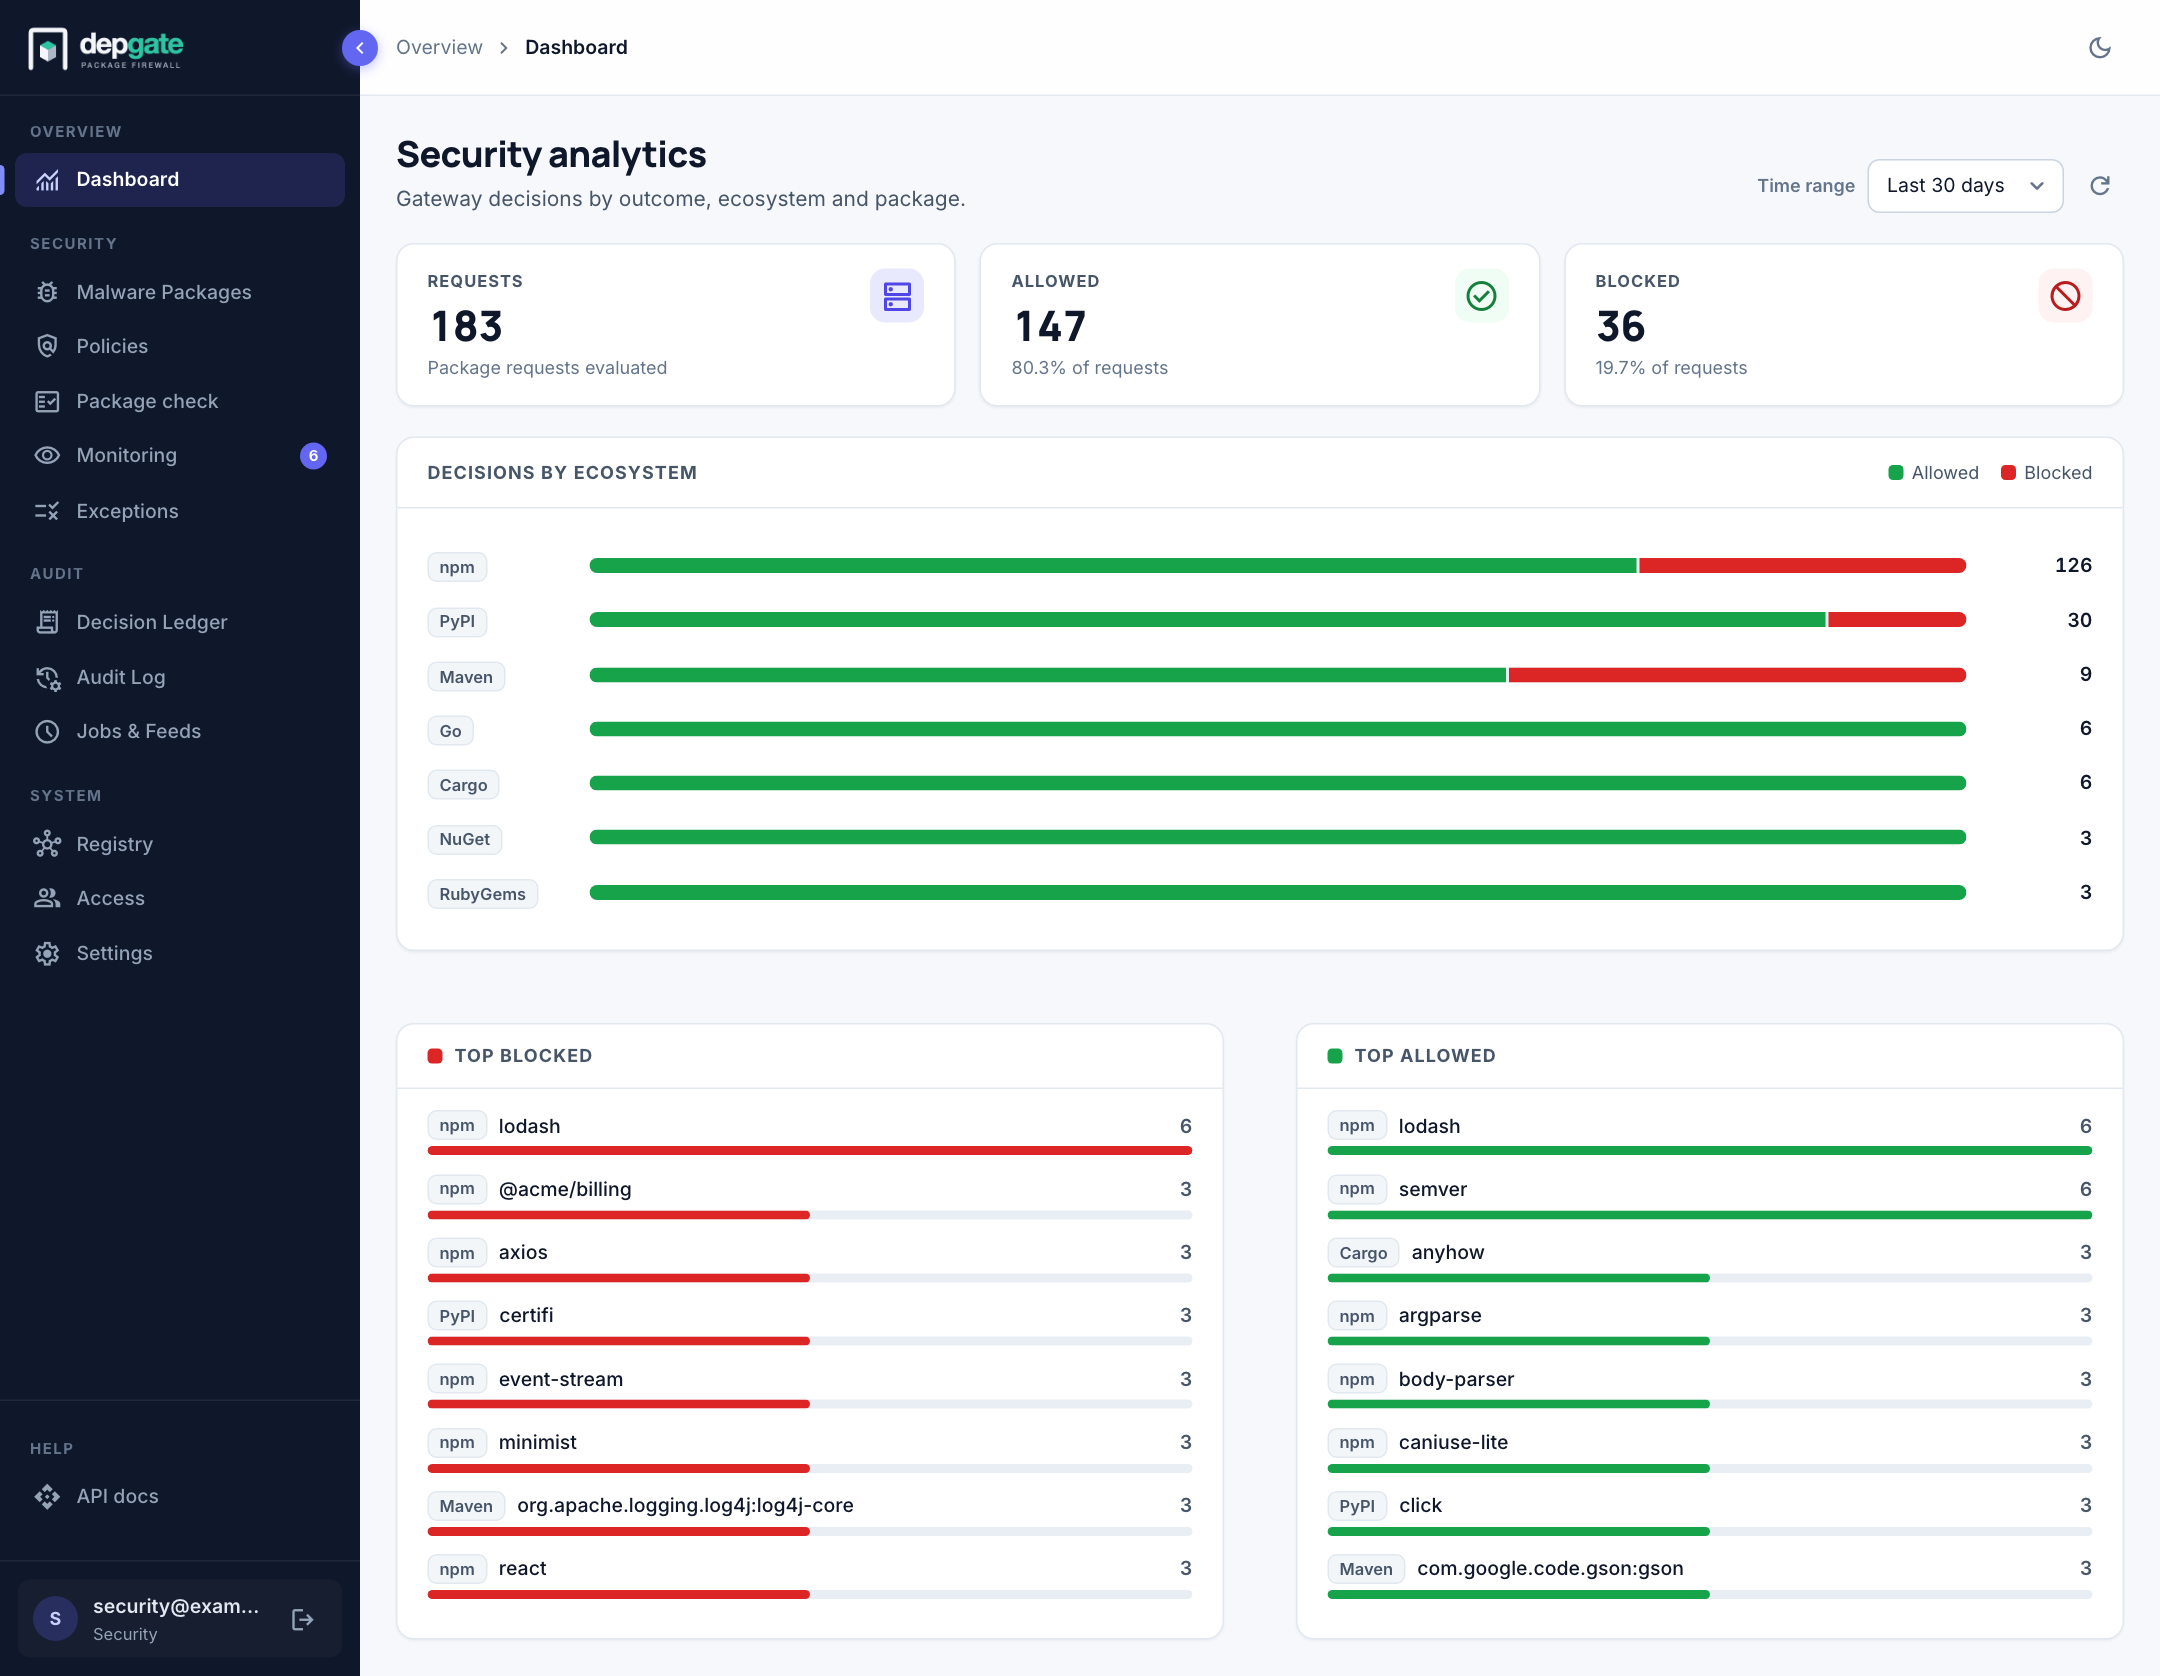Collapse the sidebar with the chevron button
The height and width of the screenshot is (1676, 2160).
(x=359, y=48)
